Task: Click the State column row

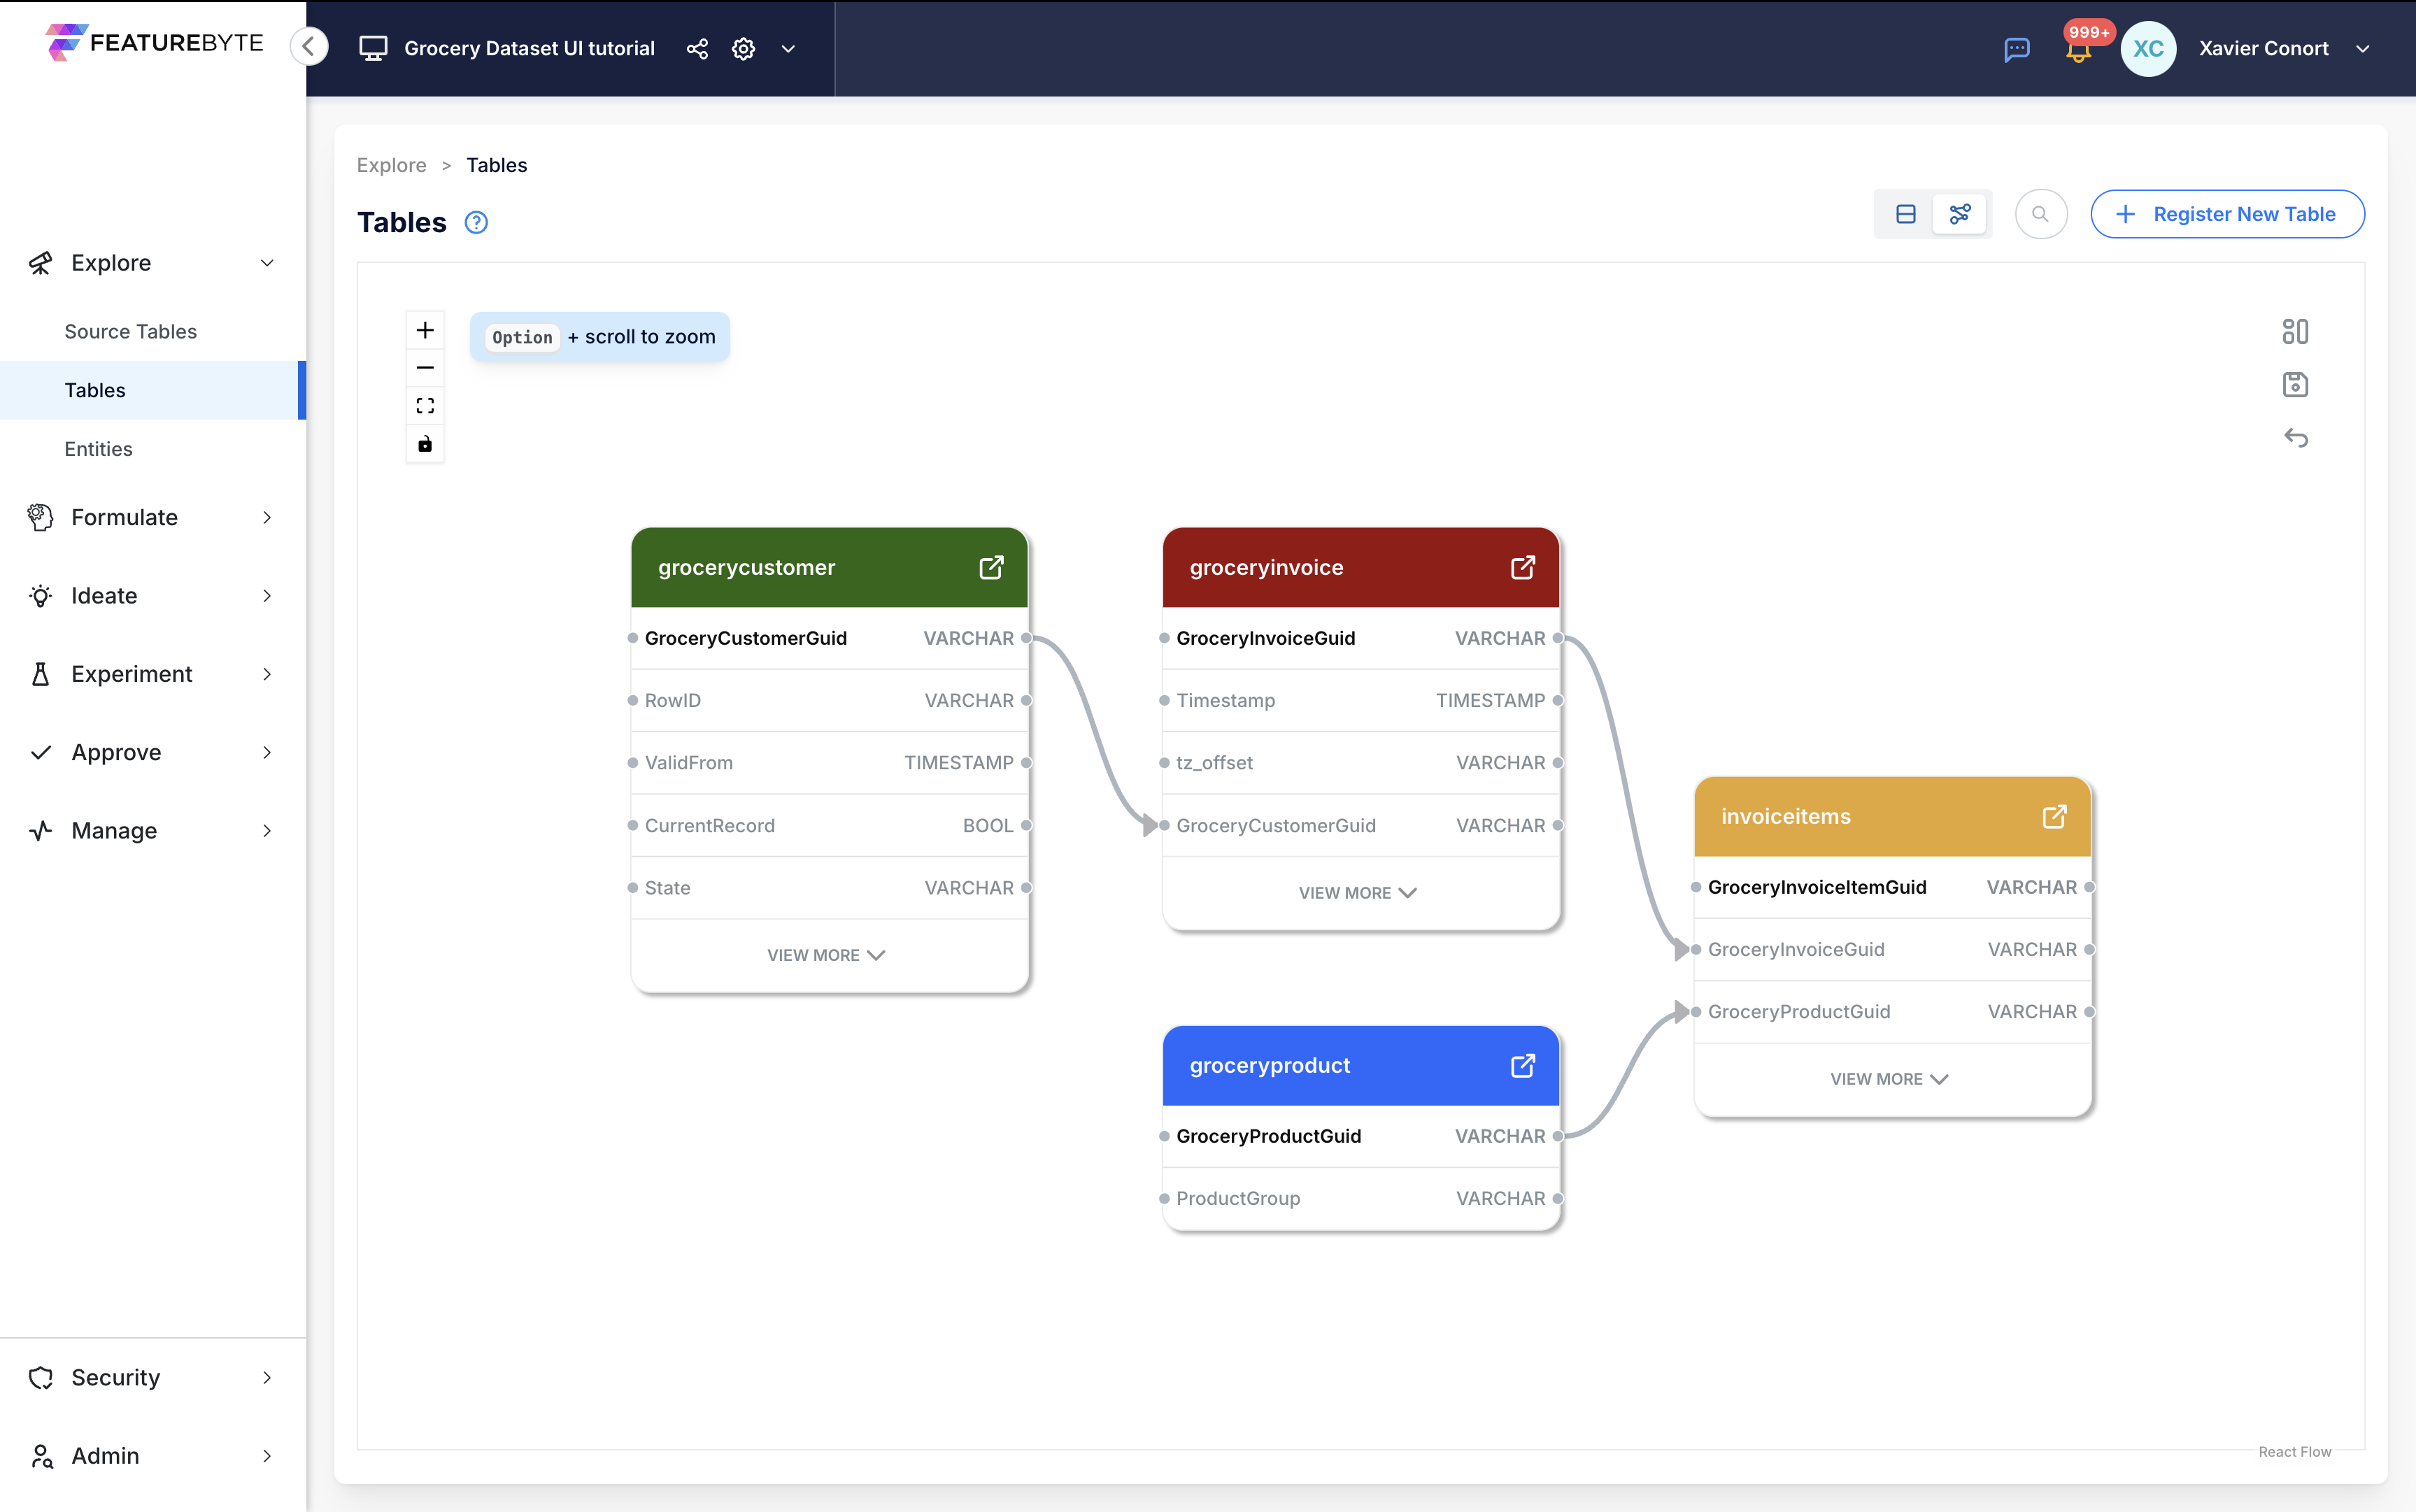Action: point(829,888)
